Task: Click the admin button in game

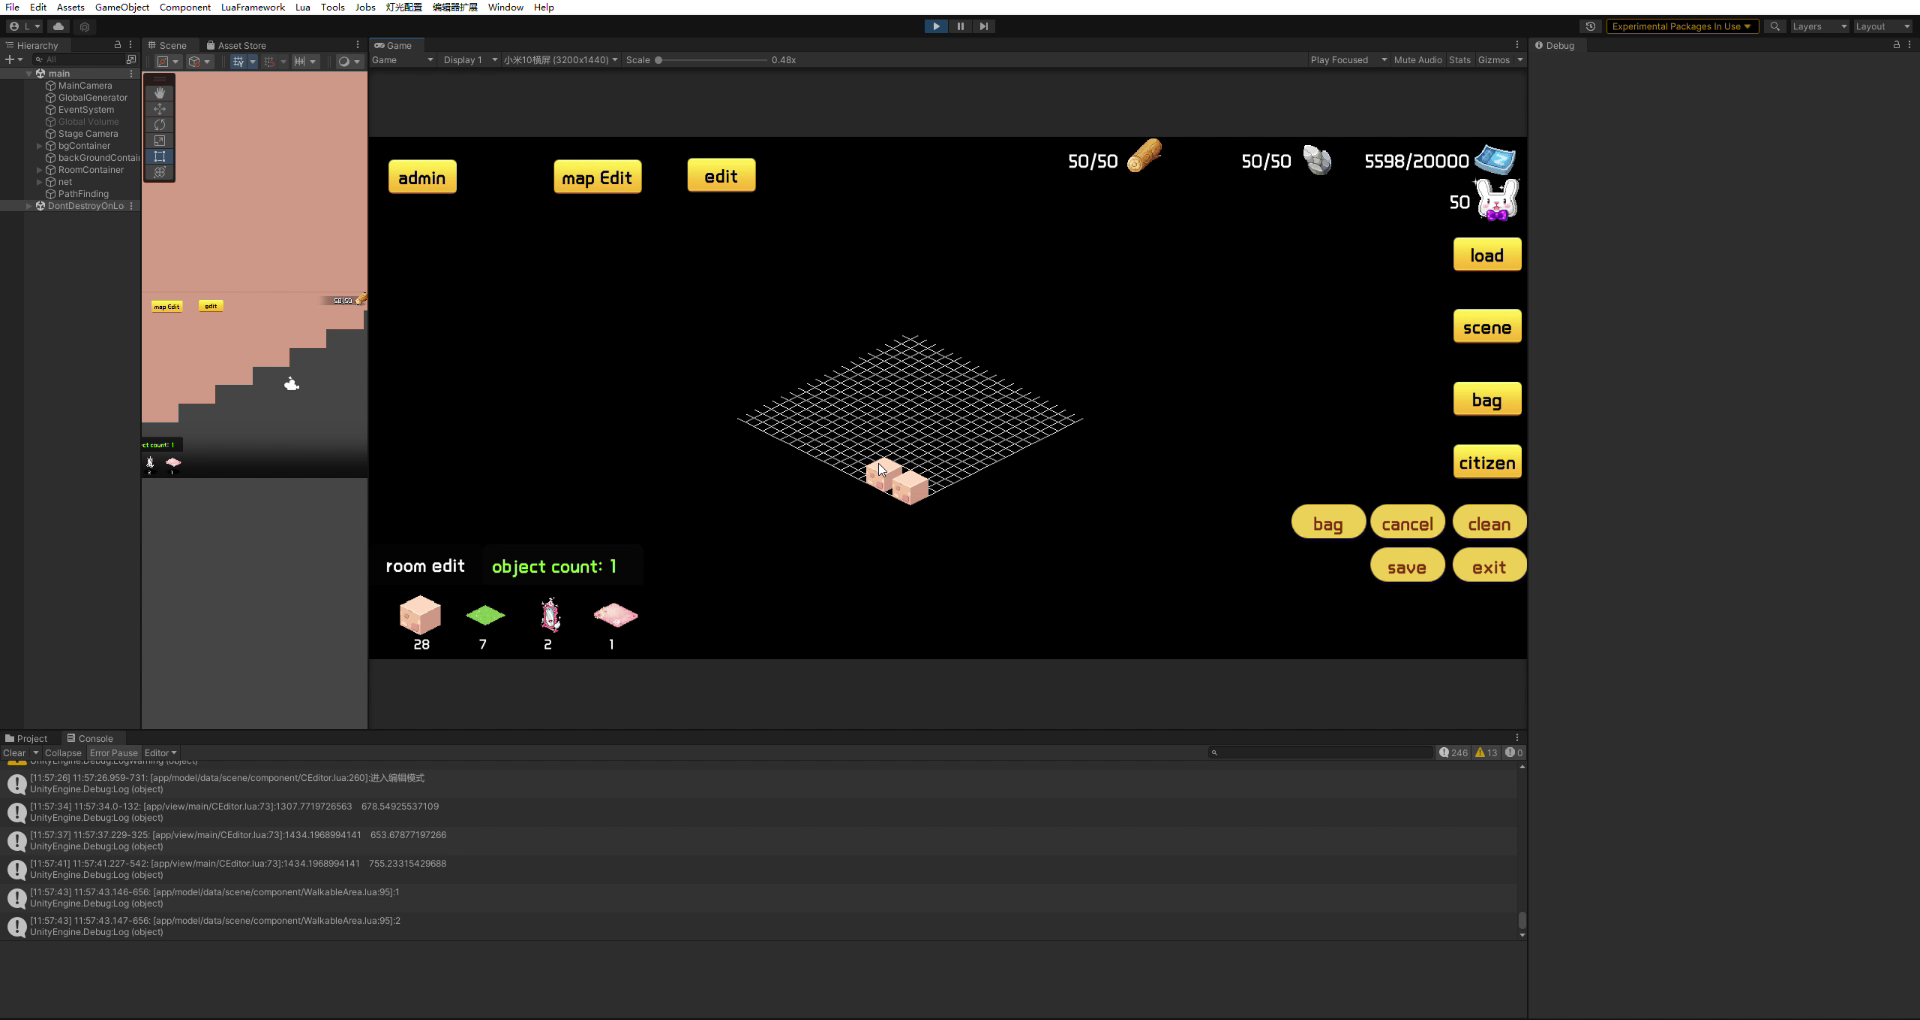Action: 422,177
